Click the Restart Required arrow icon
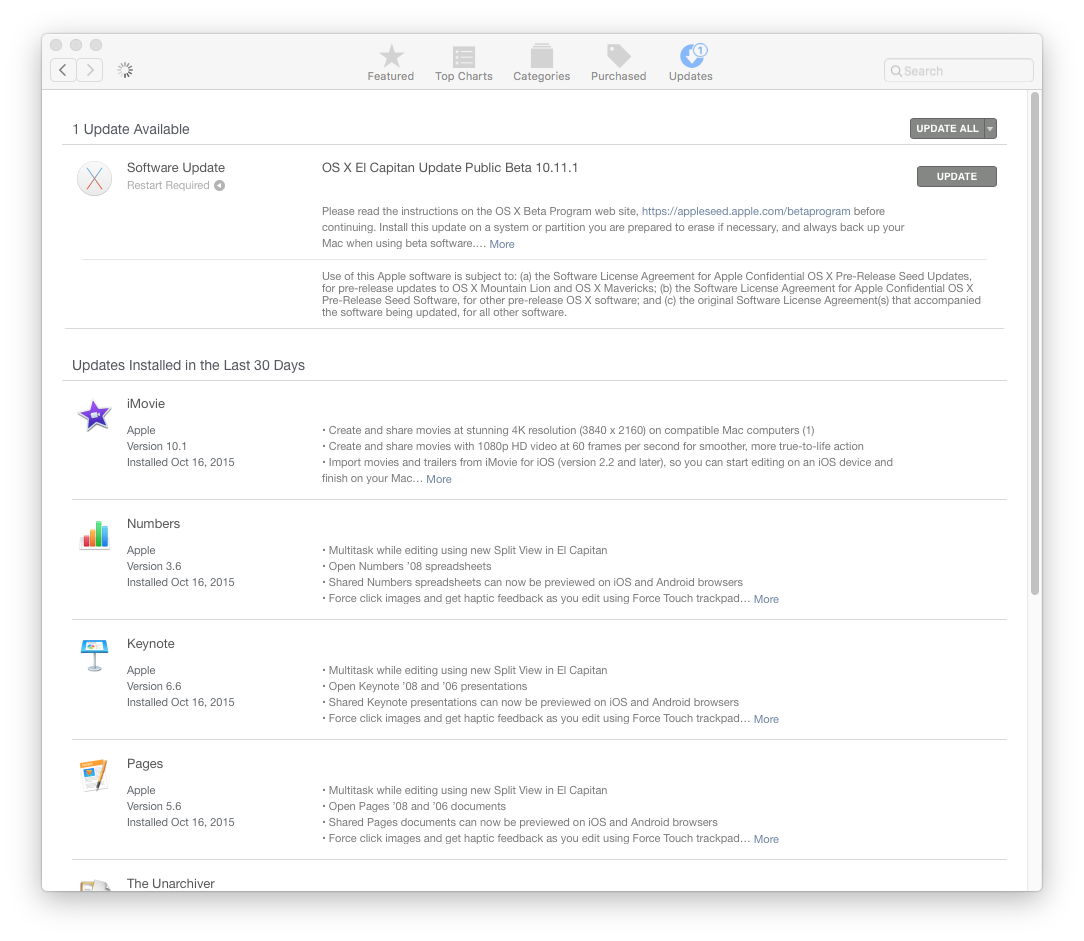1084x941 pixels. click(219, 185)
